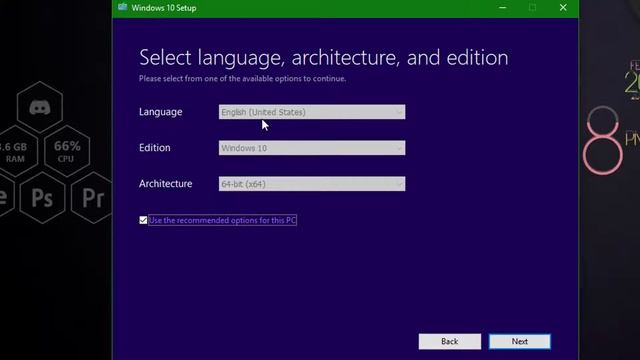Open the Language dropdown

[x=312, y=112]
